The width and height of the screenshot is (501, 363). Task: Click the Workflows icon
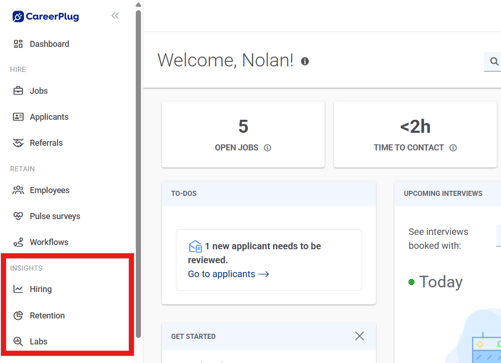click(18, 242)
